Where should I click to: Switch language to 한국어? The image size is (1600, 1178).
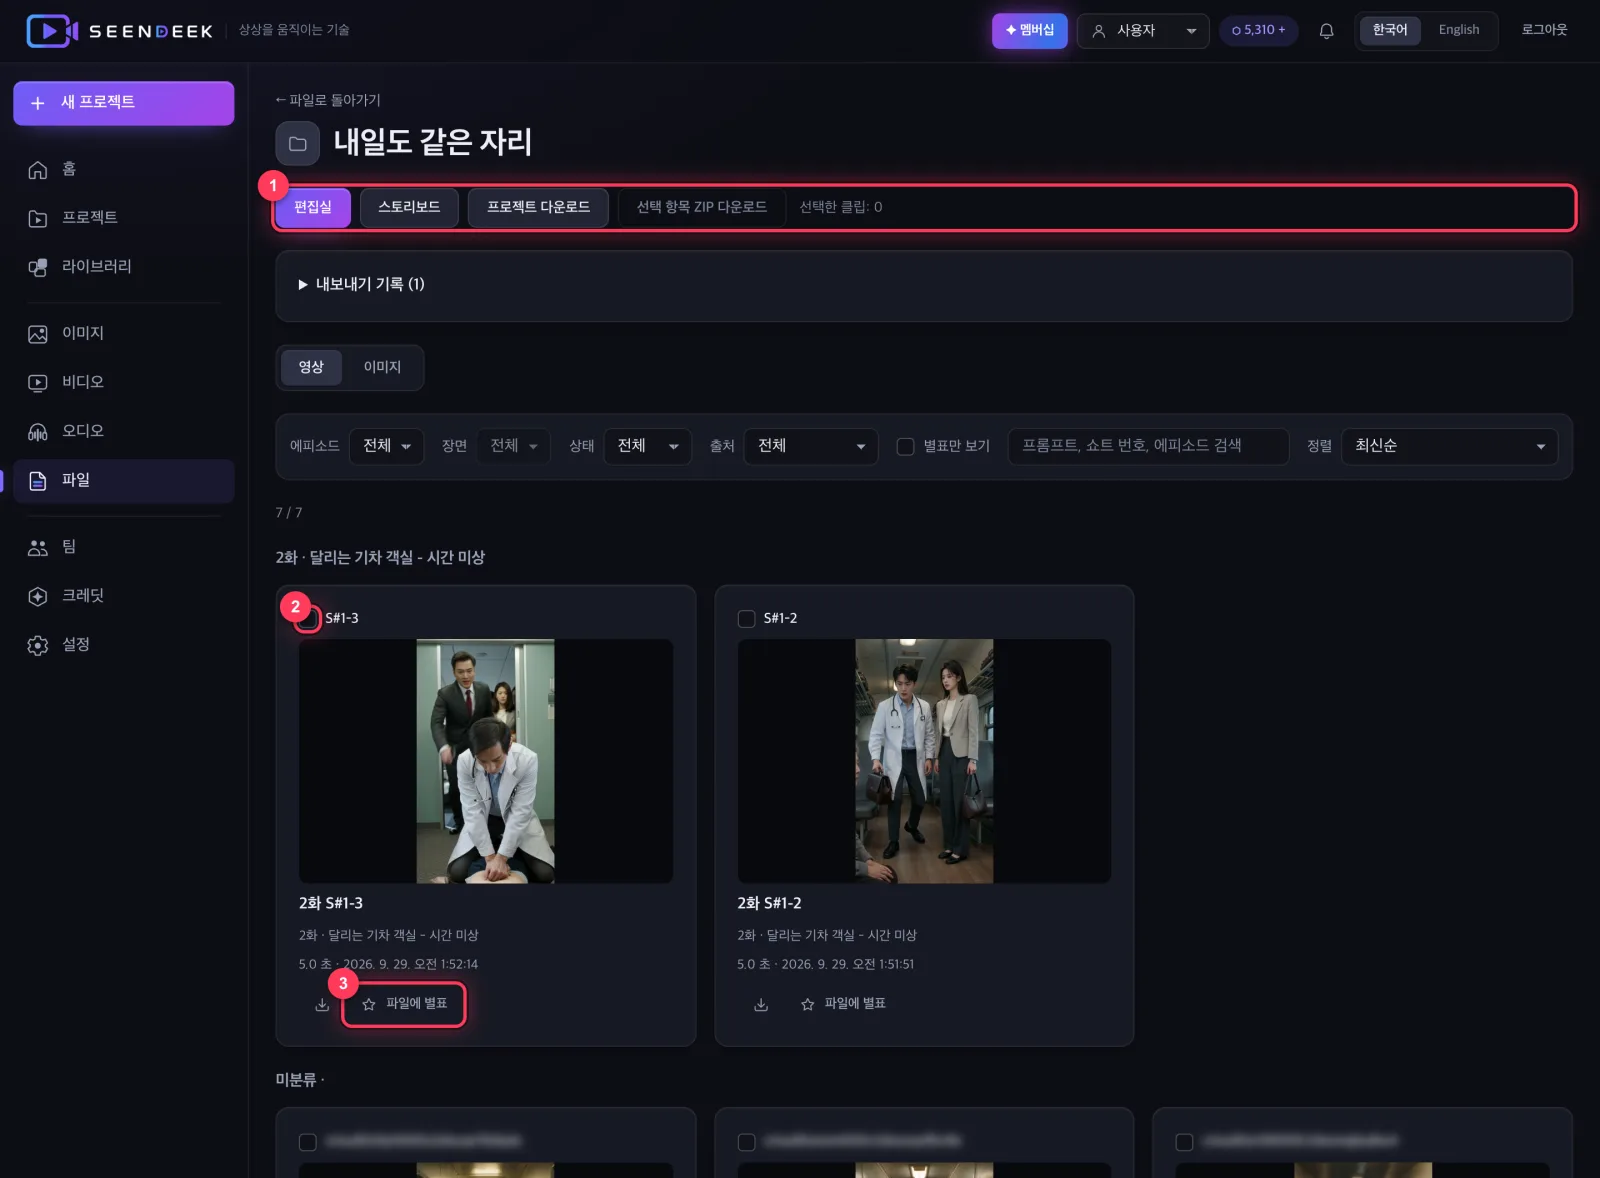1390,30
